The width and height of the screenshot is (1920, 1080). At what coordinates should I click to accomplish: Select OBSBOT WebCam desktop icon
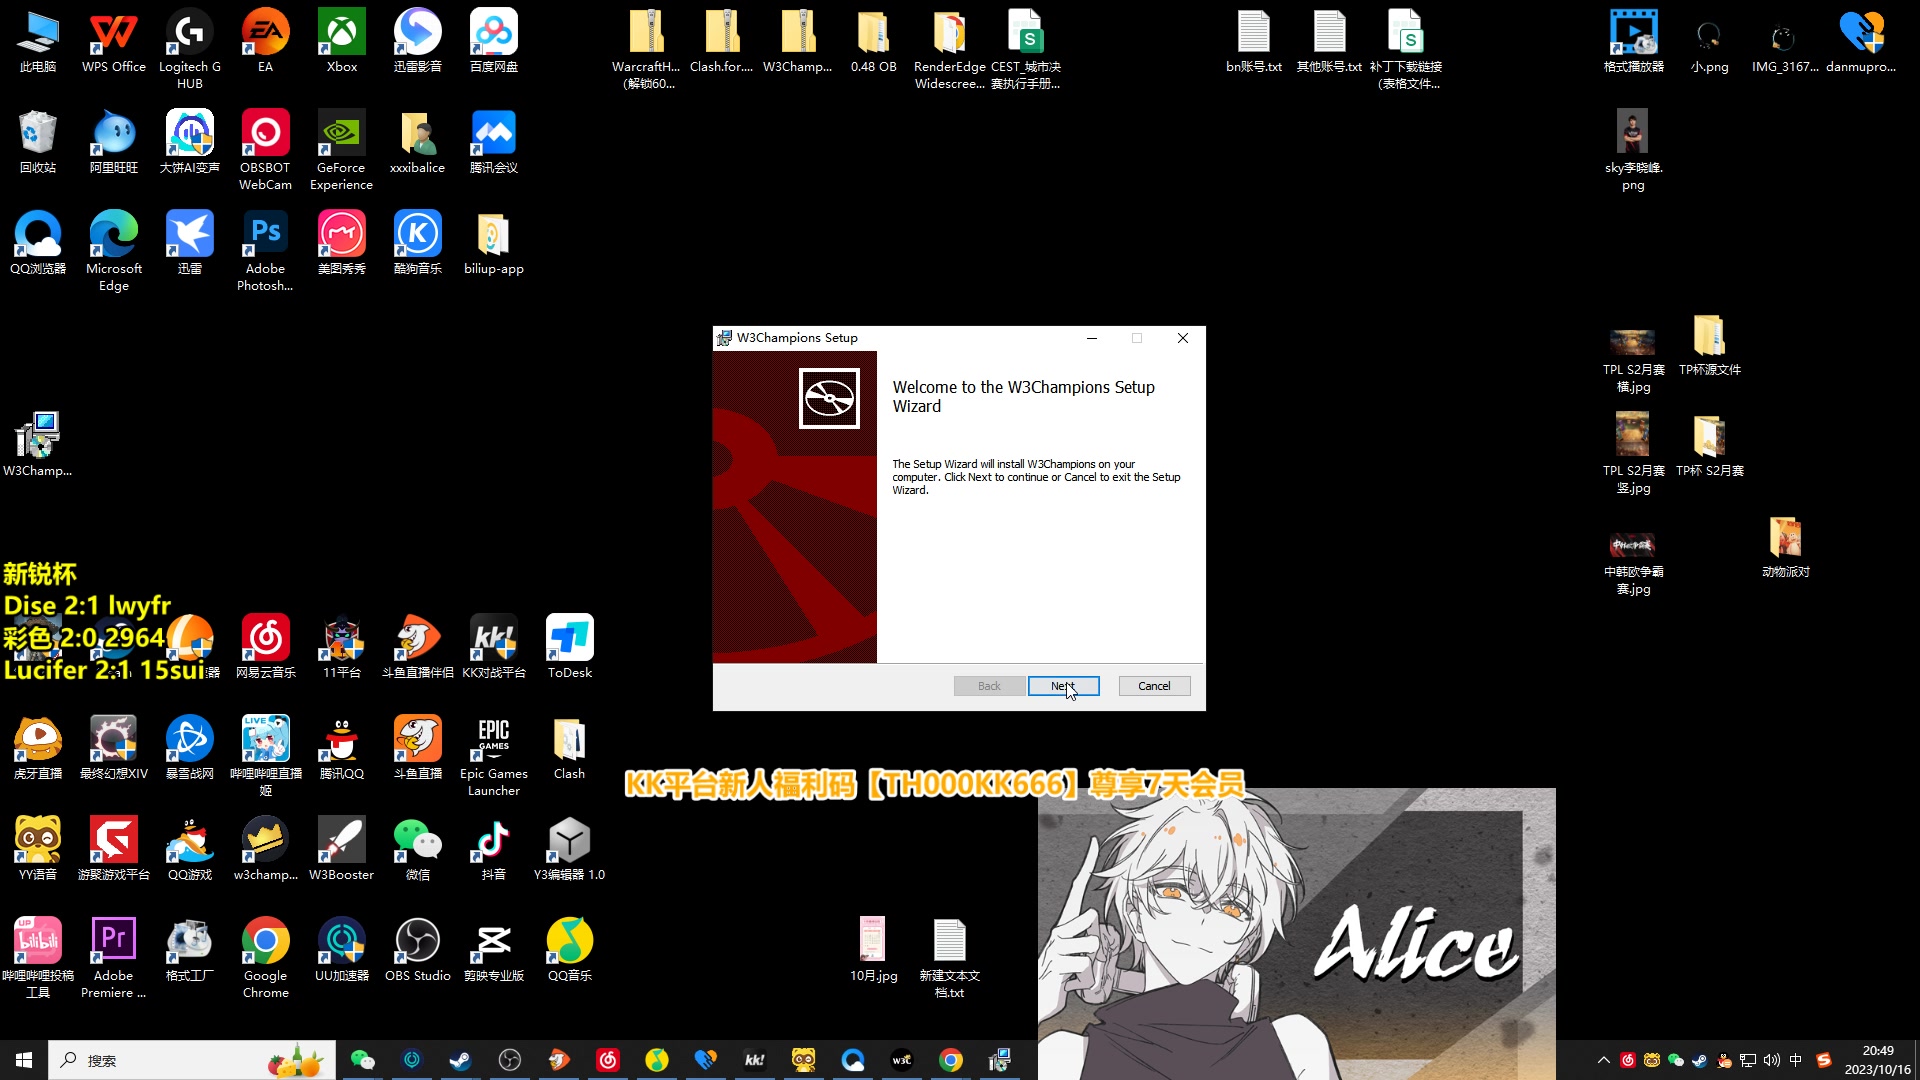(266, 151)
